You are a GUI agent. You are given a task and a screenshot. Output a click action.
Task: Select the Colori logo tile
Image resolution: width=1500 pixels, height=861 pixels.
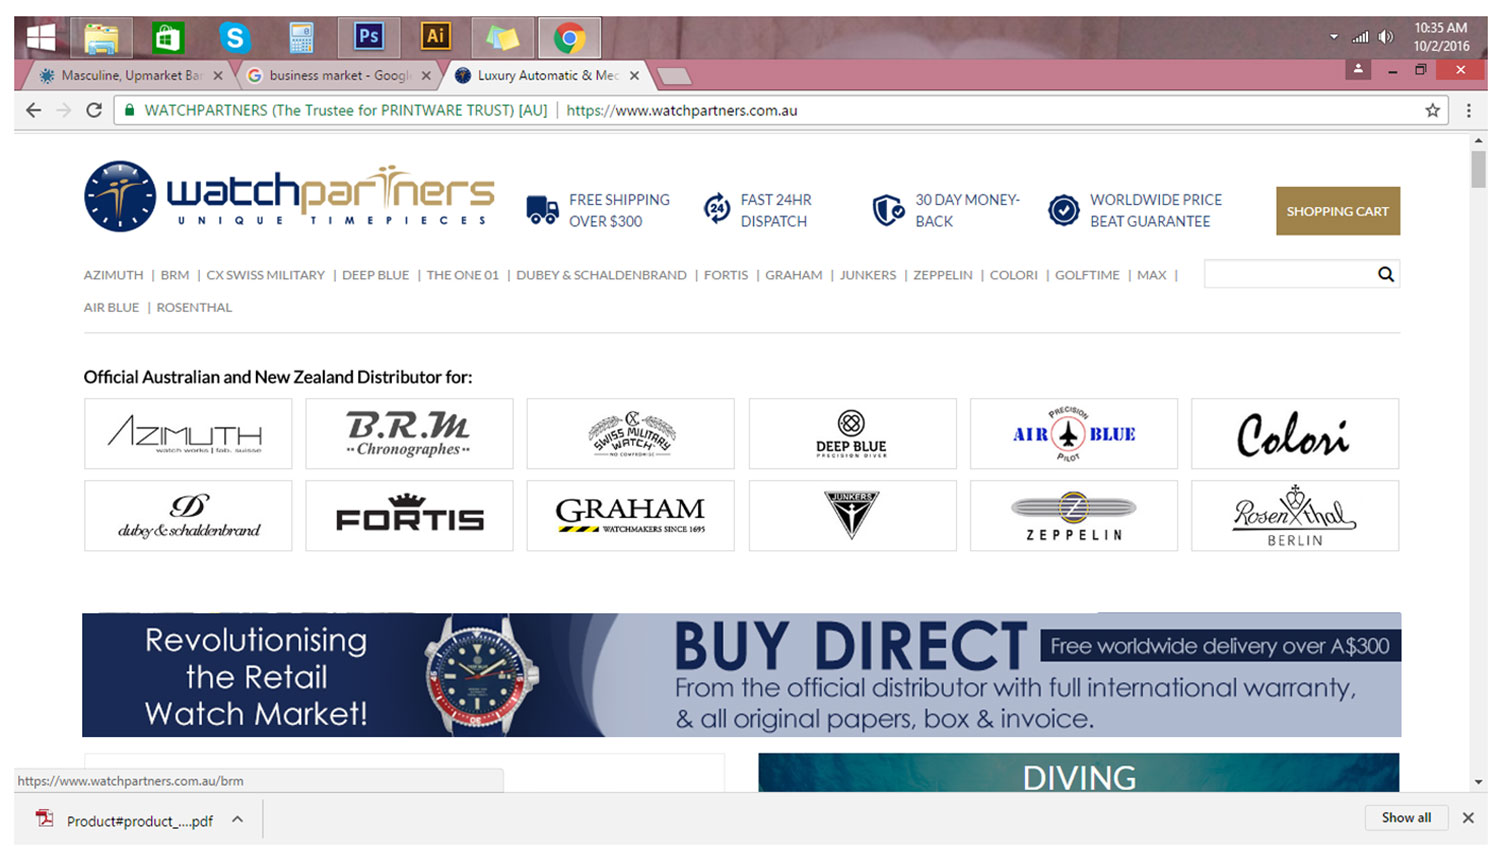click(x=1294, y=434)
